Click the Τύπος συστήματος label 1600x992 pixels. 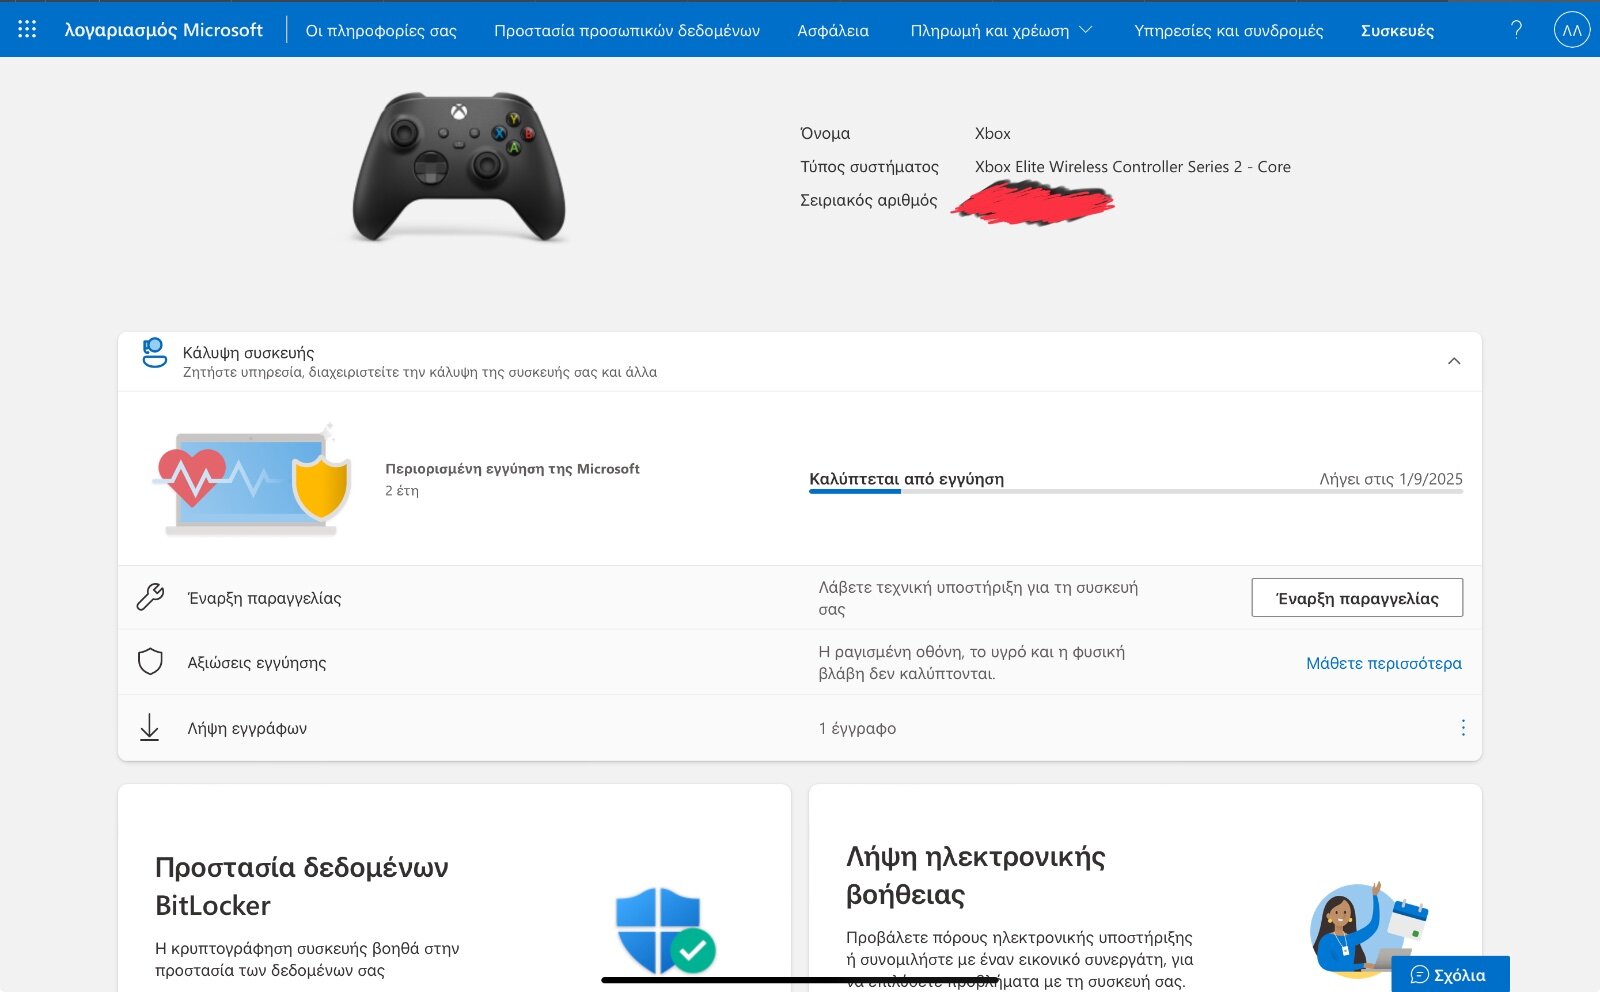coord(869,167)
